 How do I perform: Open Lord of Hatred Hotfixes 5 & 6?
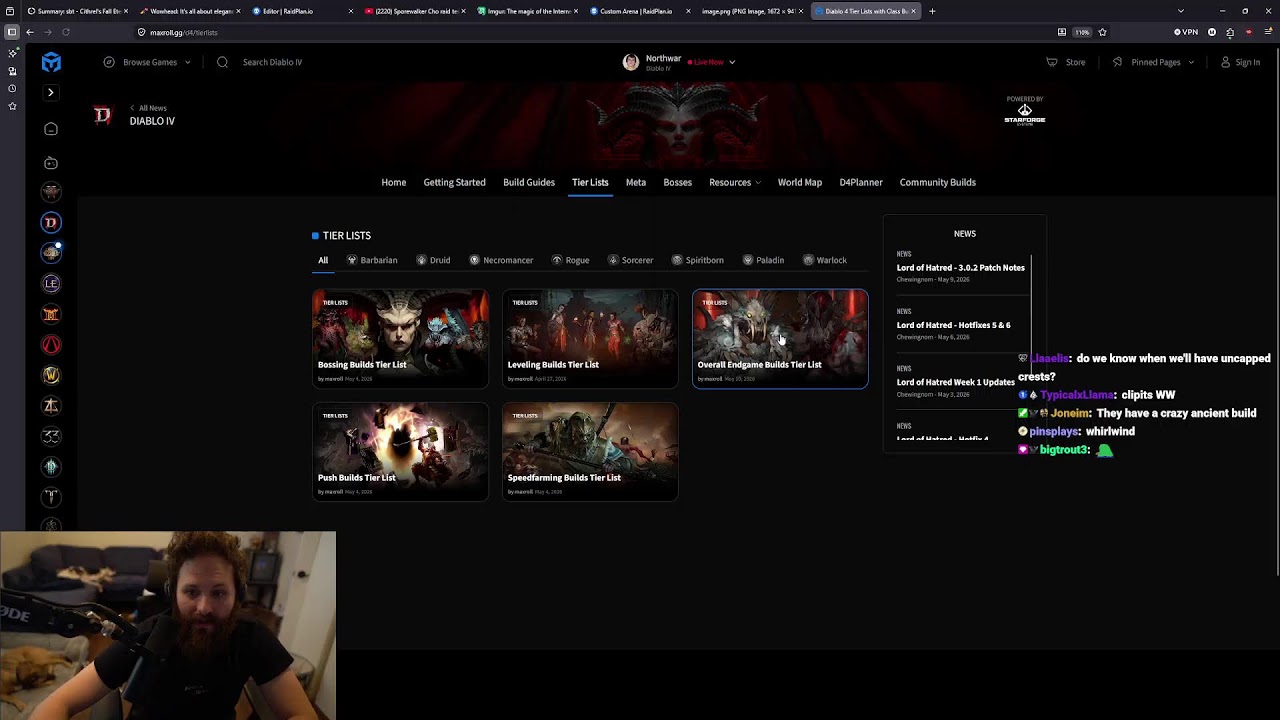(x=953, y=325)
